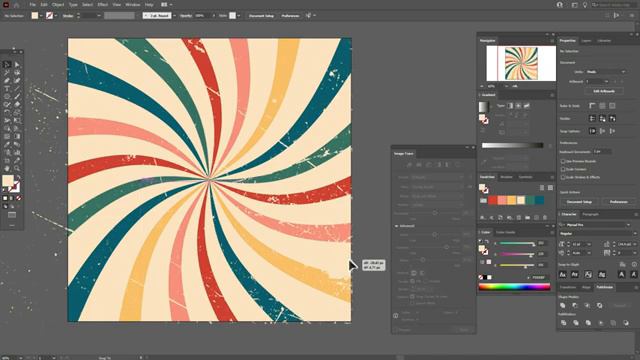640x360 pixels.
Task: Open the font size dropdown in Character panel
Action: point(588,244)
